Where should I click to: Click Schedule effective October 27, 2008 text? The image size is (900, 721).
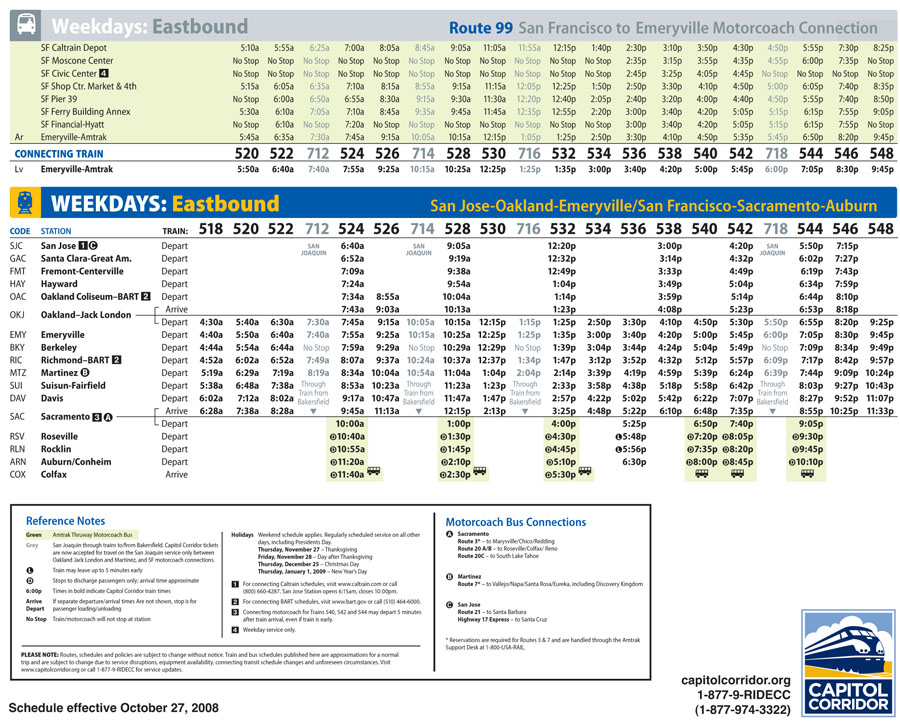114,707
